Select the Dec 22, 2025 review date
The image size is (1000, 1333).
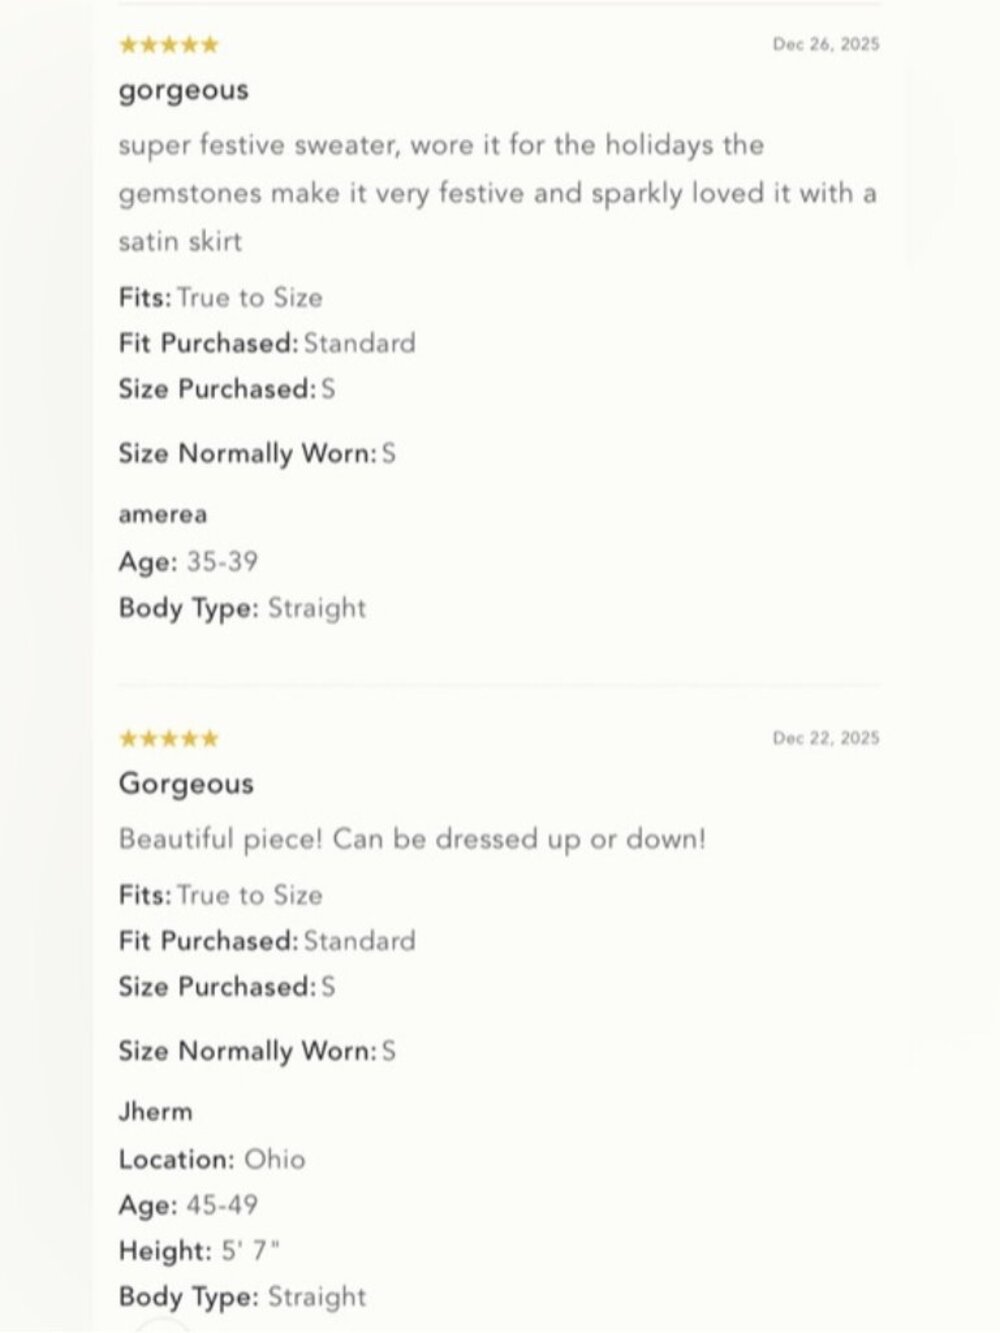826,738
